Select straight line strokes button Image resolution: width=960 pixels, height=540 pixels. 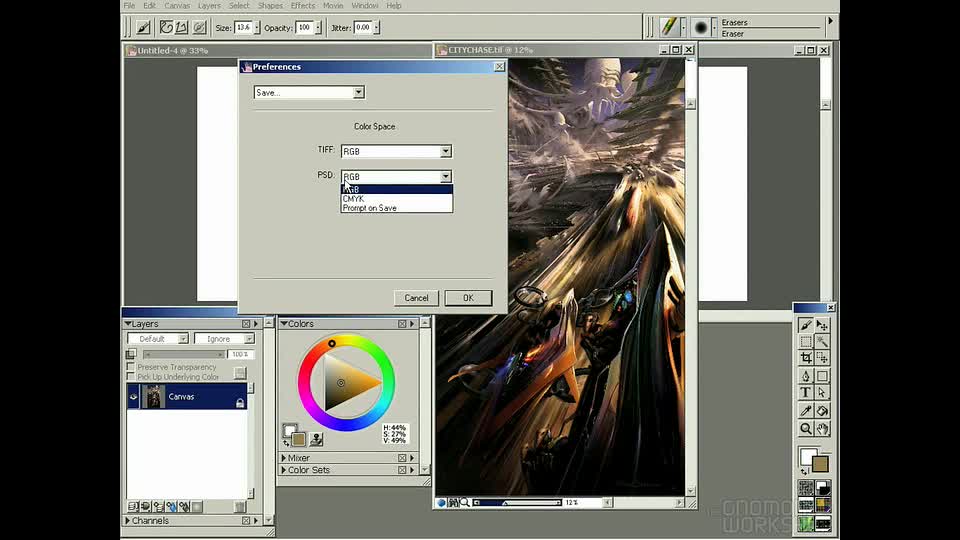[x=182, y=28]
